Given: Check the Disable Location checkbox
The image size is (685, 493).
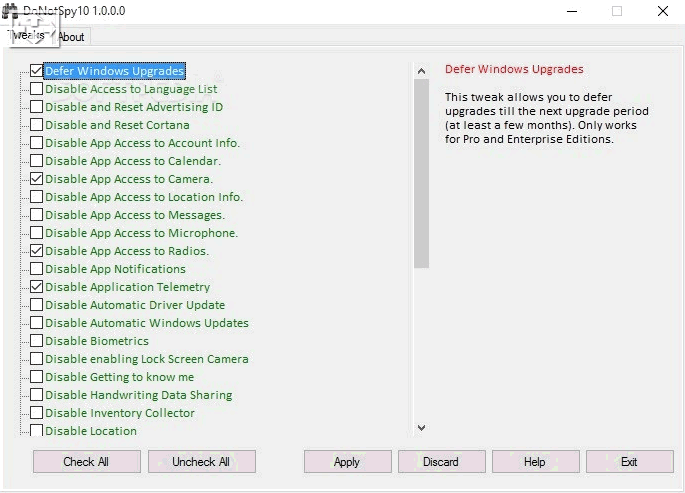Looking at the screenshot, I should (37, 430).
